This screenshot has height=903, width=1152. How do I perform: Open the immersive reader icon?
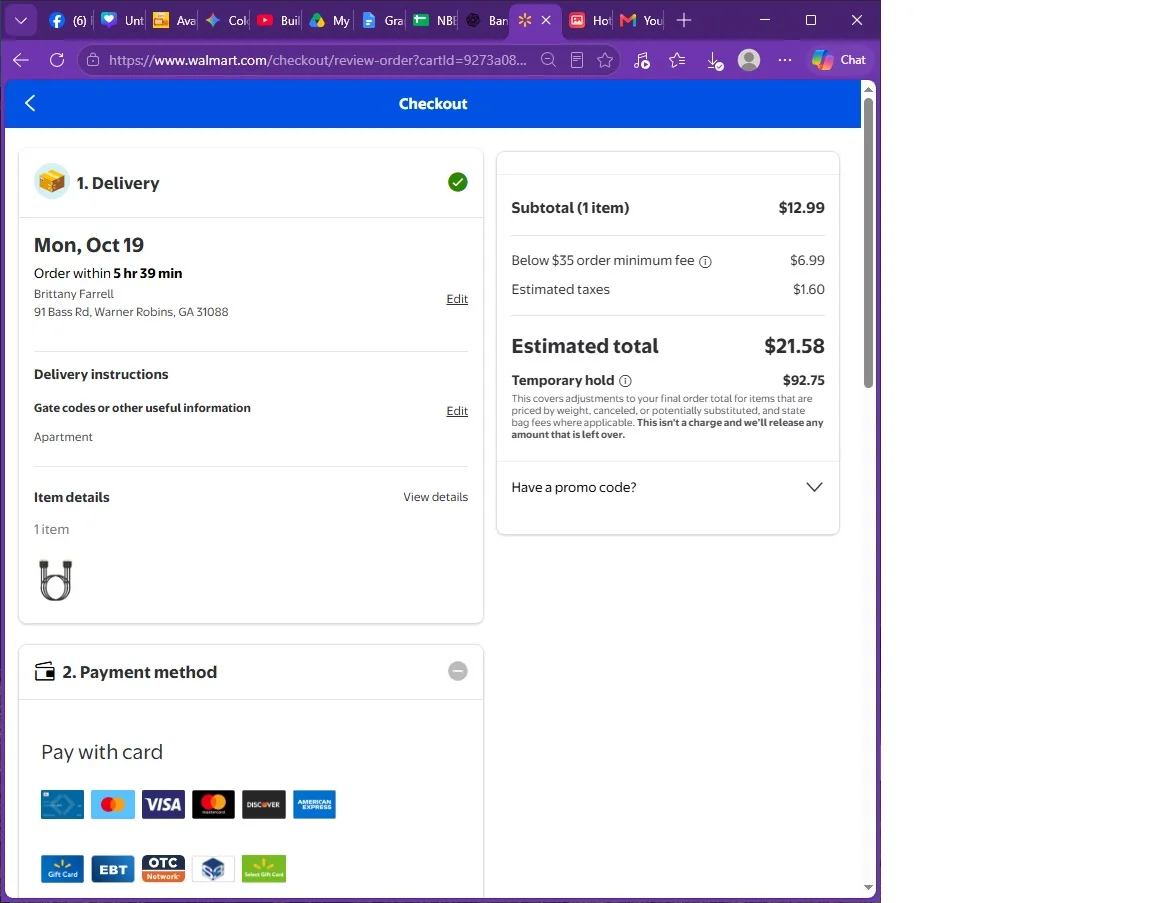click(x=577, y=60)
